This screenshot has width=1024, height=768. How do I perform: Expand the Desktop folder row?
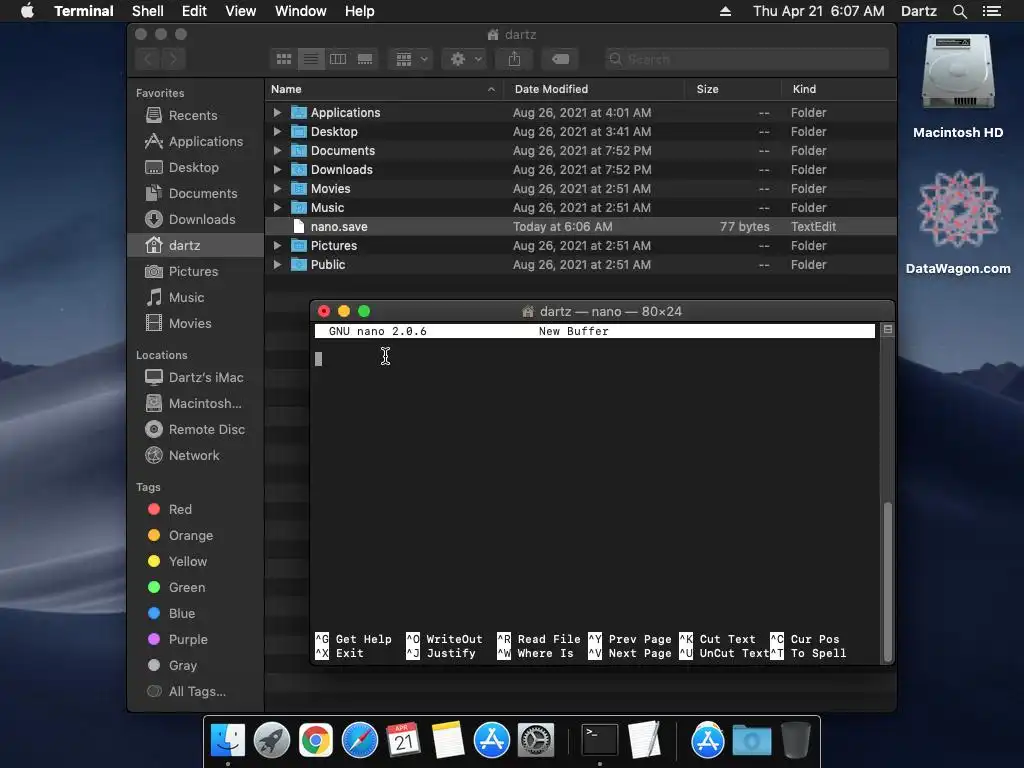(277, 131)
